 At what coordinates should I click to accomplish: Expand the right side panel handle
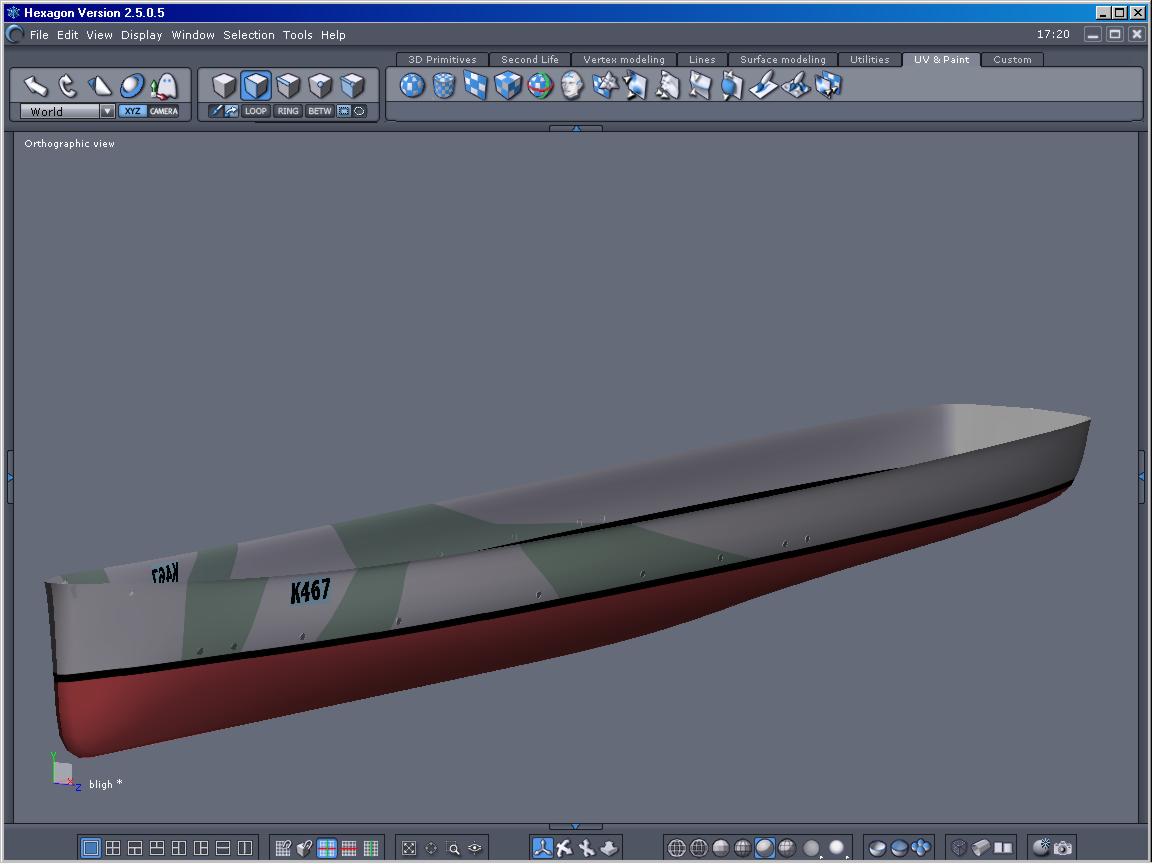pos(1142,477)
